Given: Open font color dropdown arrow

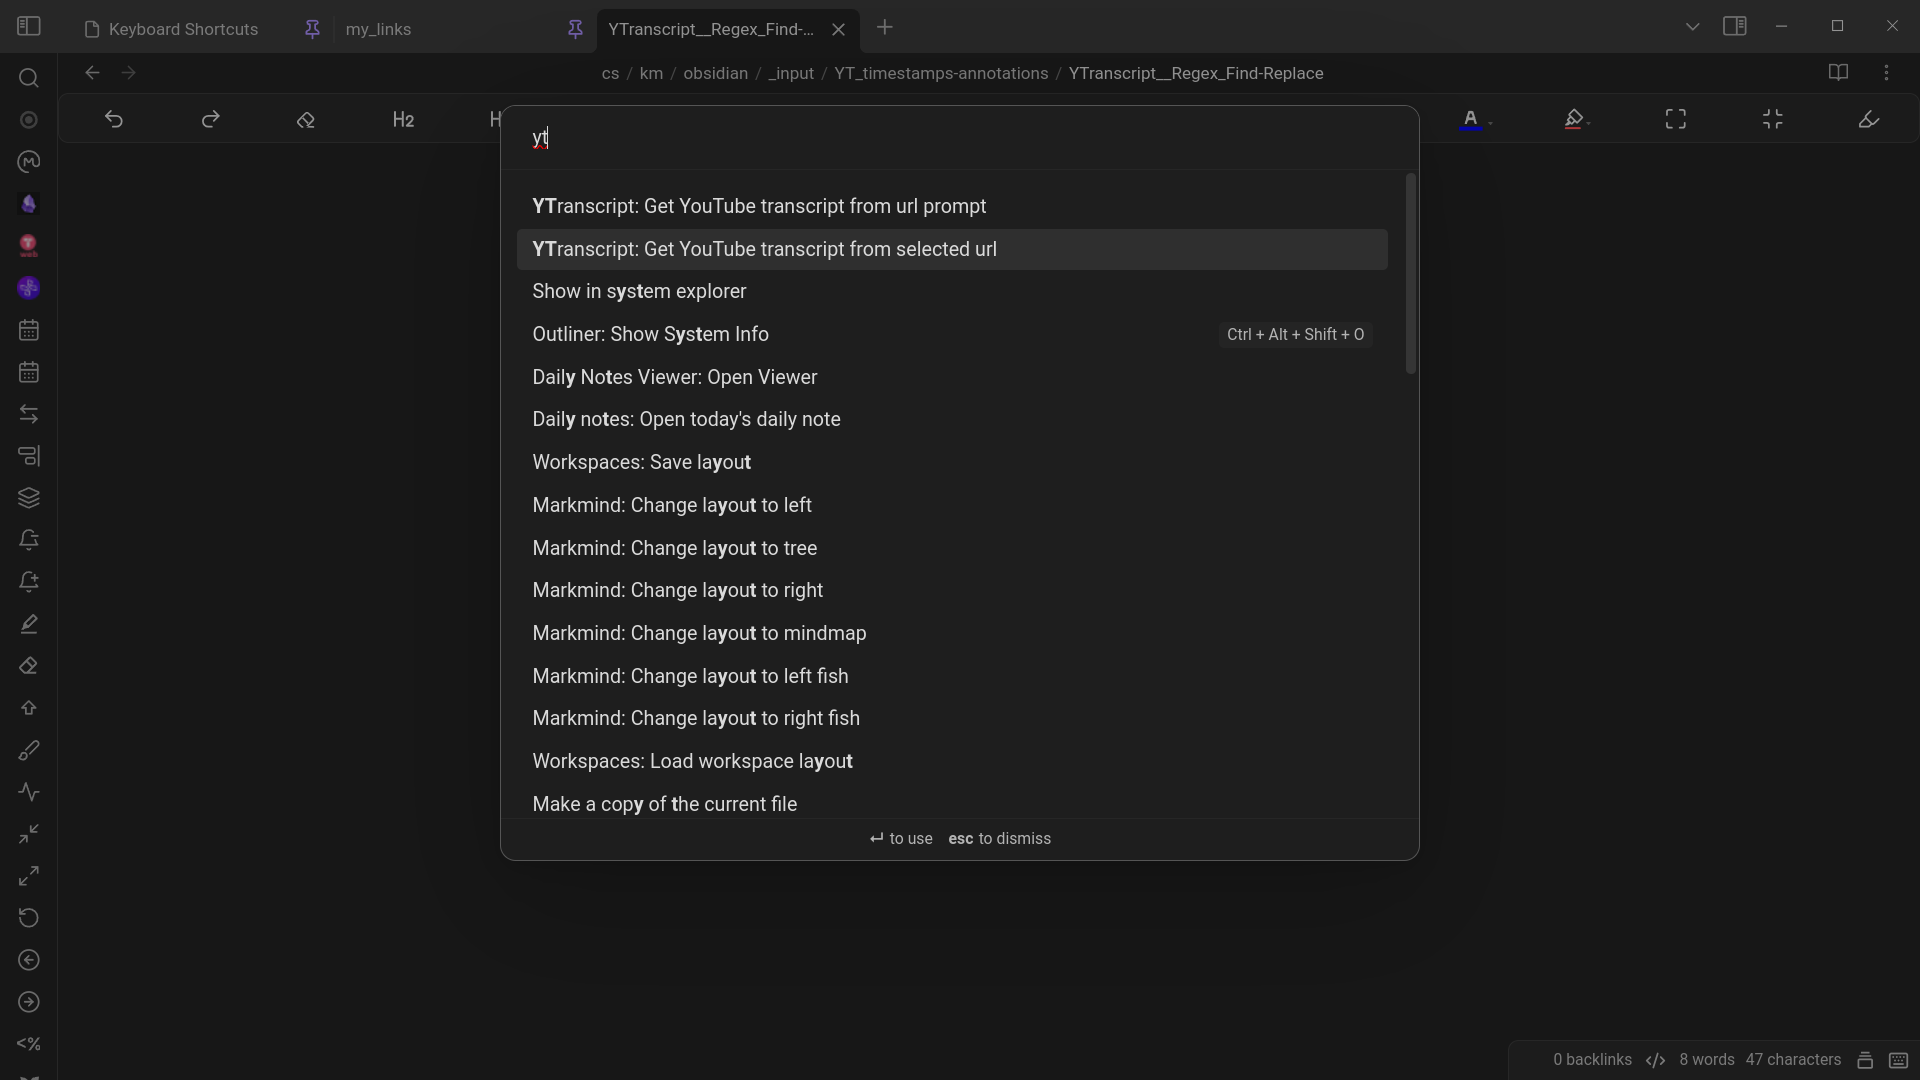Looking at the screenshot, I should tap(1491, 123).
